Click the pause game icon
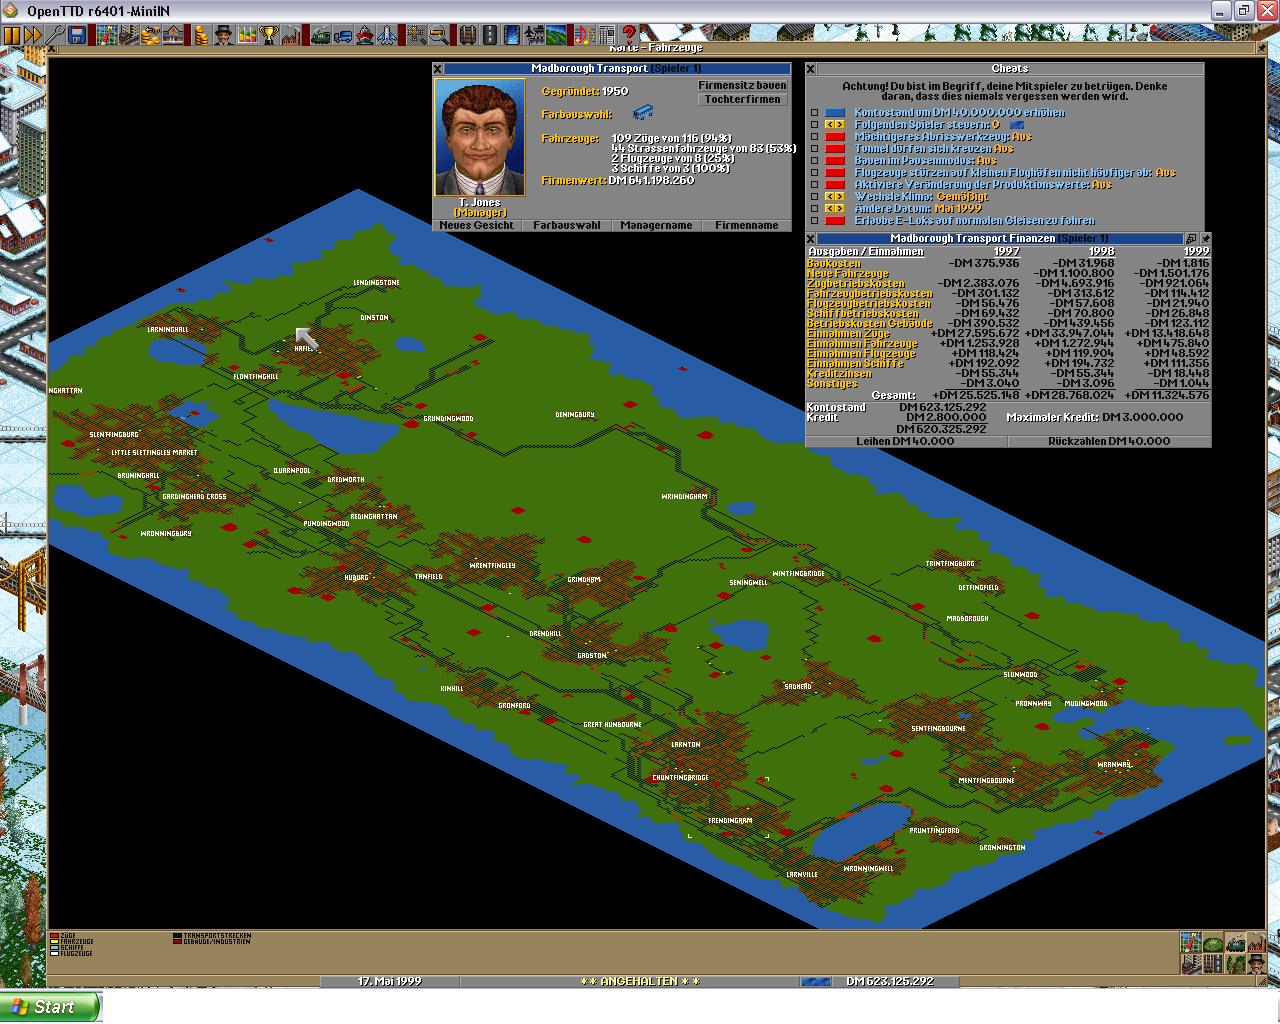 [x=12, y=35]
